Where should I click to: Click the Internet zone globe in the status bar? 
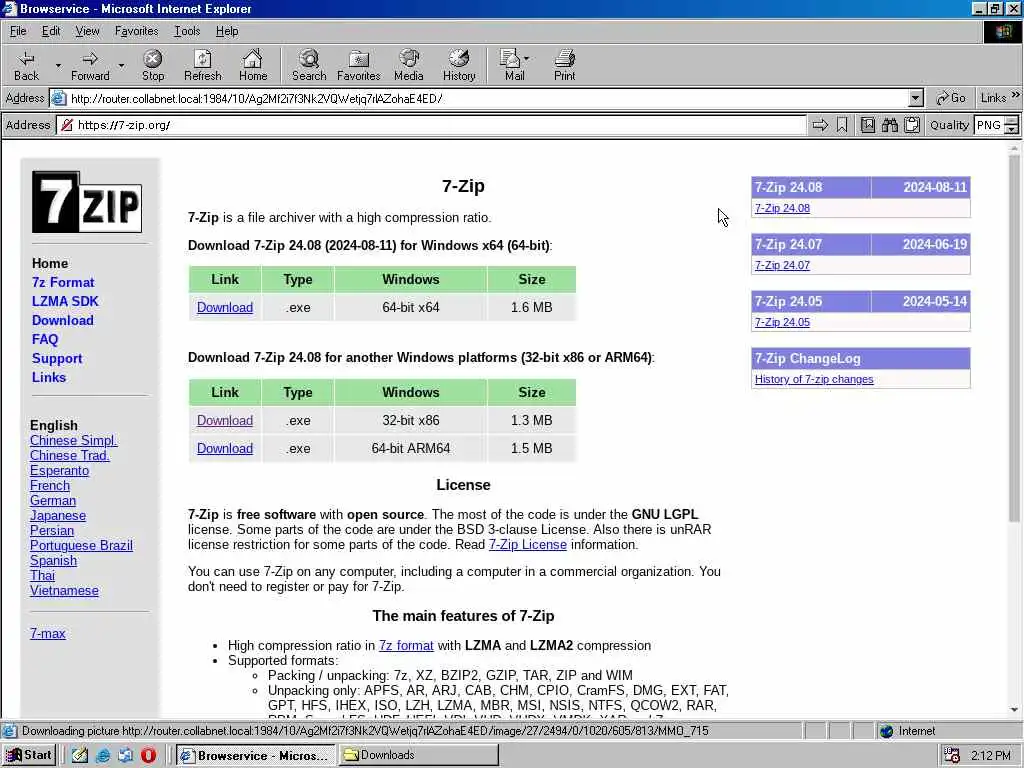(x=886, y=731)
